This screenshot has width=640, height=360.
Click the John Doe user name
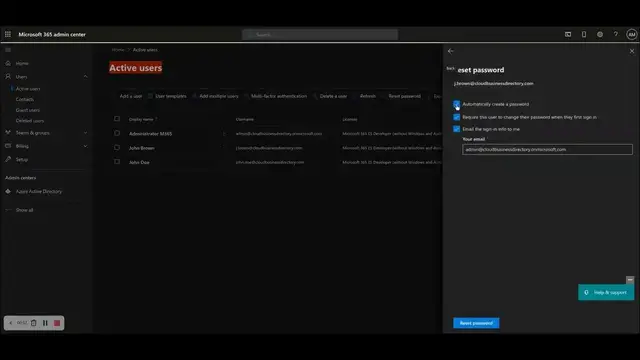pyautogui.click(x=139, y=162)
